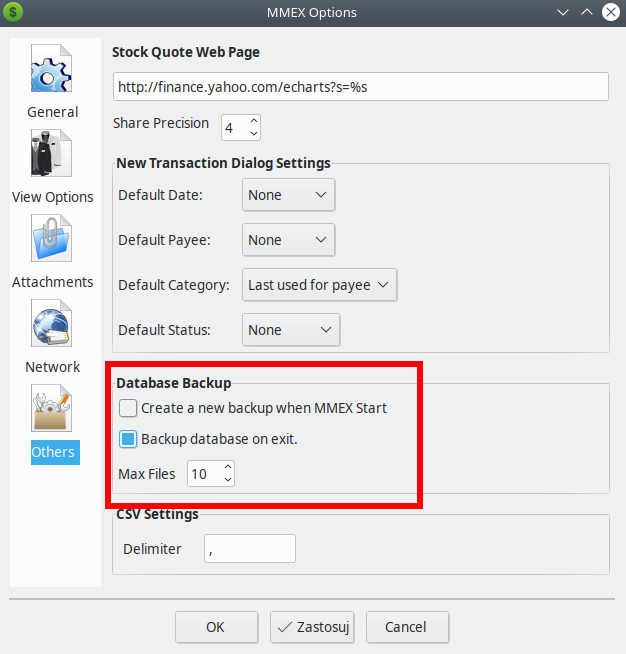Decrease Share Precision value
Screen dimensions: 626x654
point(254,133)
